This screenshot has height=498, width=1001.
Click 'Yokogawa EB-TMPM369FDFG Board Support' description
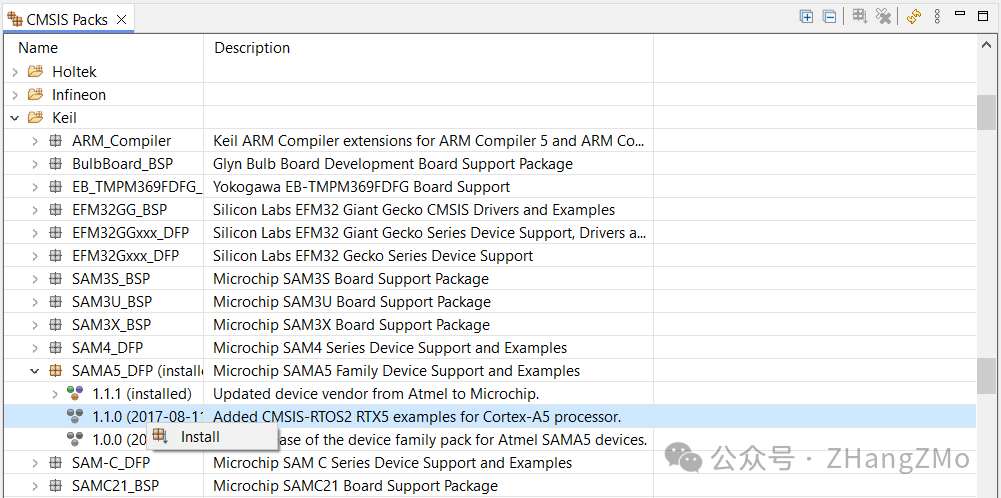coord(361,187)
